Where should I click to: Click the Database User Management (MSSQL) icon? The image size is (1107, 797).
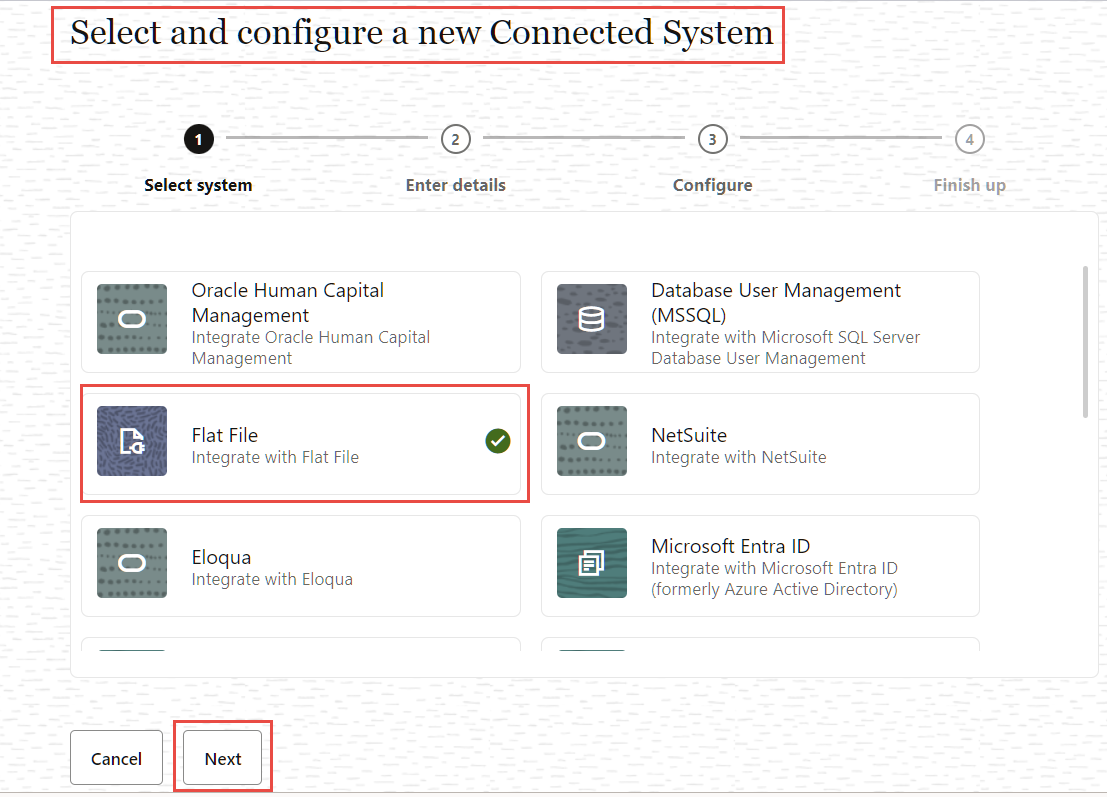(592, 319)
